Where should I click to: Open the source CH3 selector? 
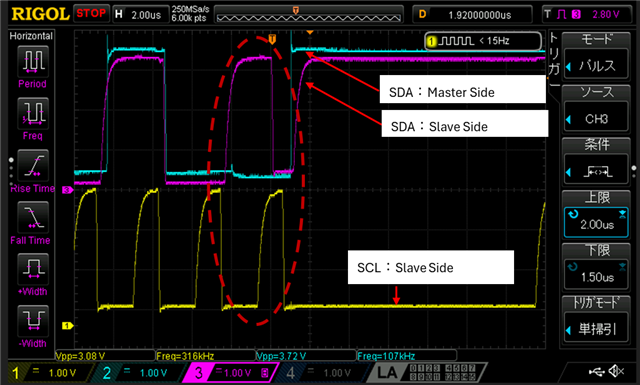coord(596,119)
